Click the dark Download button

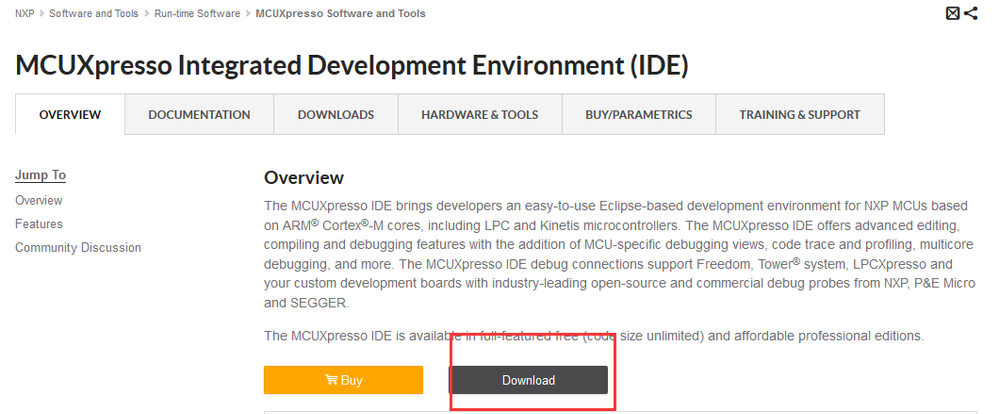(x=528, y=380)
